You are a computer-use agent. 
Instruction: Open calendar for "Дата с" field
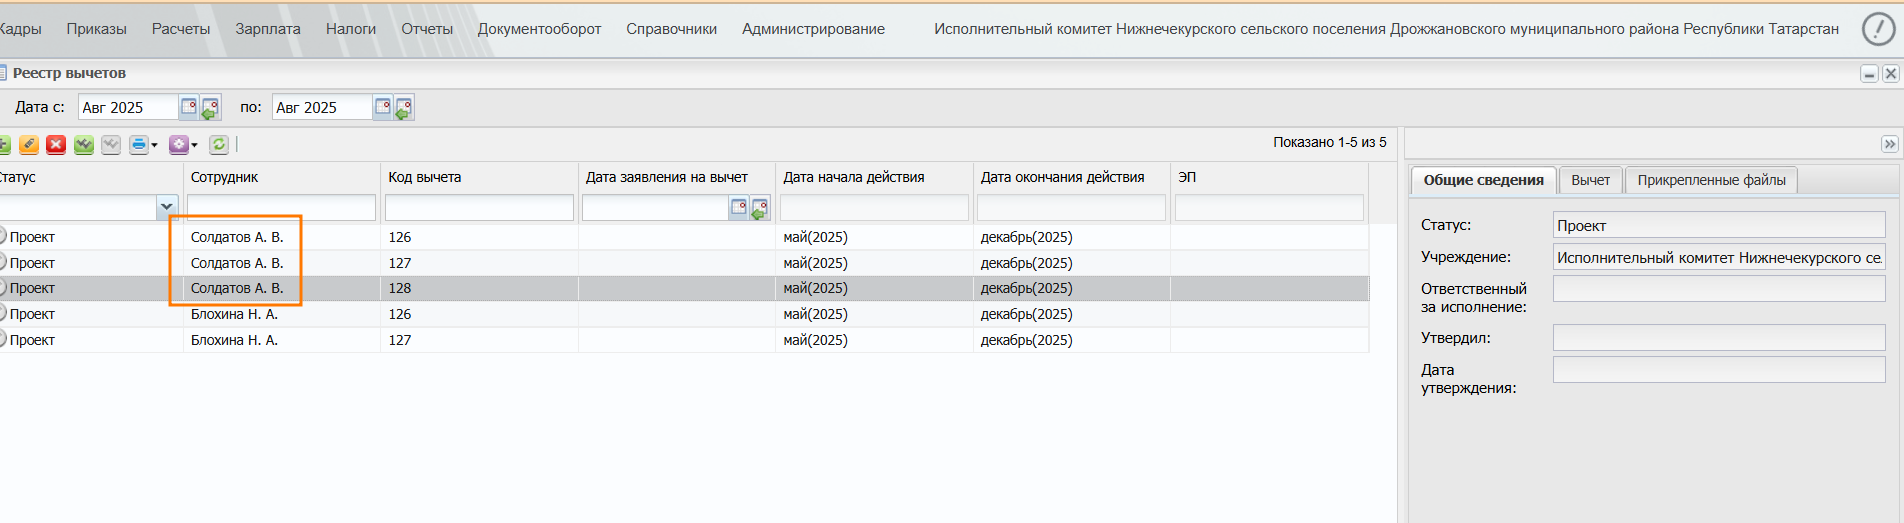coord(188,107)
